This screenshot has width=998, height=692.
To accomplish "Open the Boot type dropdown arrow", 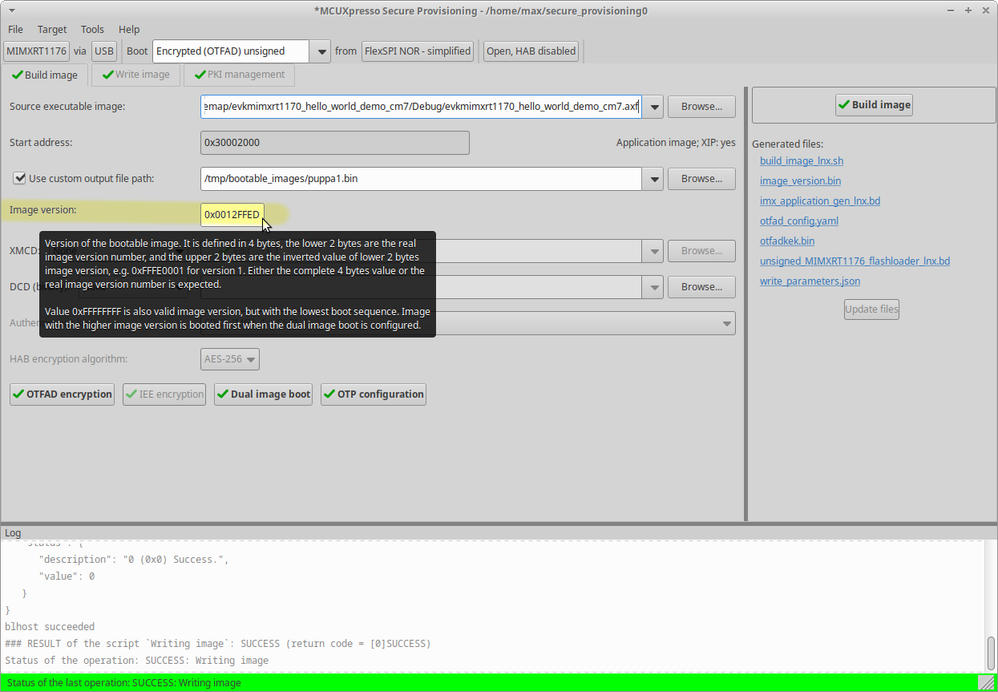I will click(x=320, y=52).
